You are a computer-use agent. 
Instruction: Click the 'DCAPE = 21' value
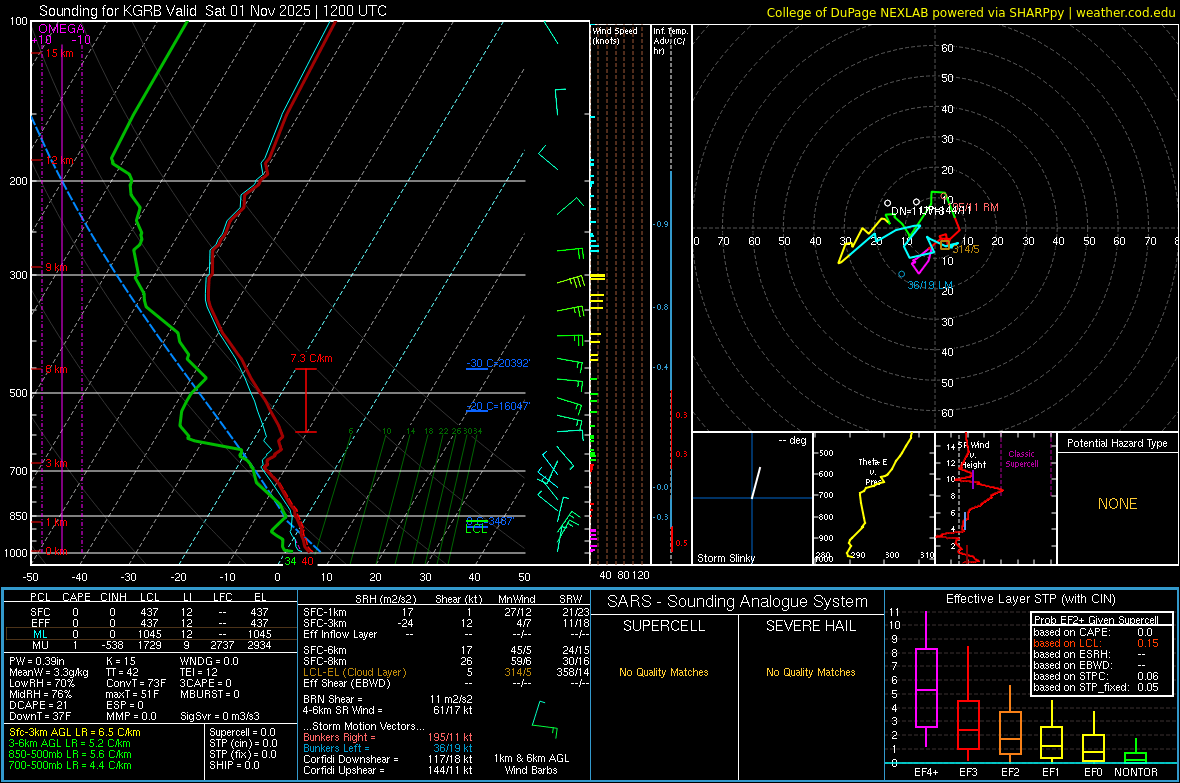[x=38, y=705]
